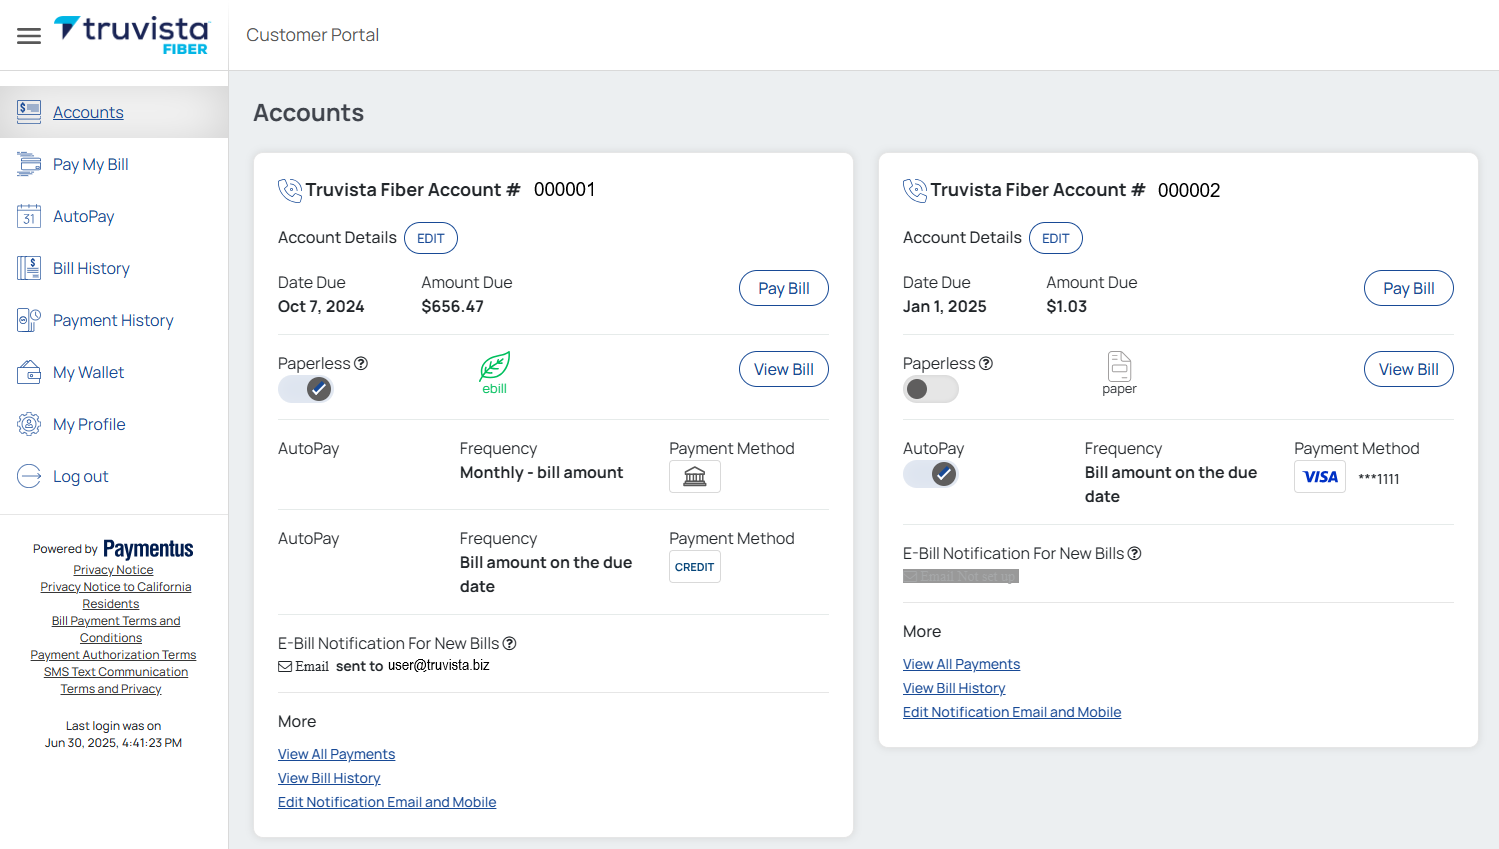Click the Paperless help icon on account 000001
This screenshot has width=1499, height=849.
click(361, 364)
